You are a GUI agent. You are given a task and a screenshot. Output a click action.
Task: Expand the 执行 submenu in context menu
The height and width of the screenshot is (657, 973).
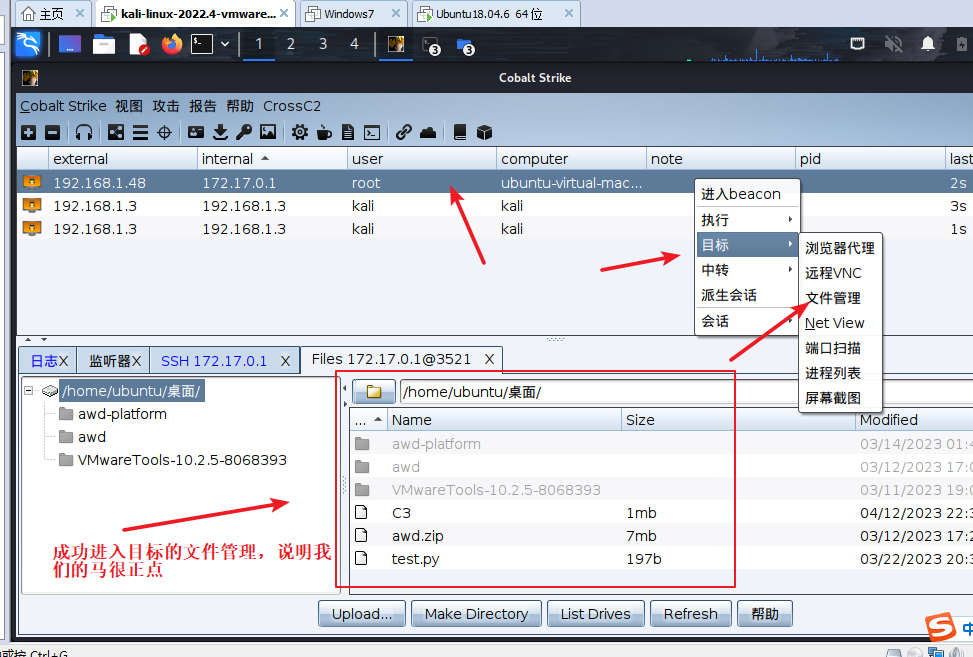747,220
